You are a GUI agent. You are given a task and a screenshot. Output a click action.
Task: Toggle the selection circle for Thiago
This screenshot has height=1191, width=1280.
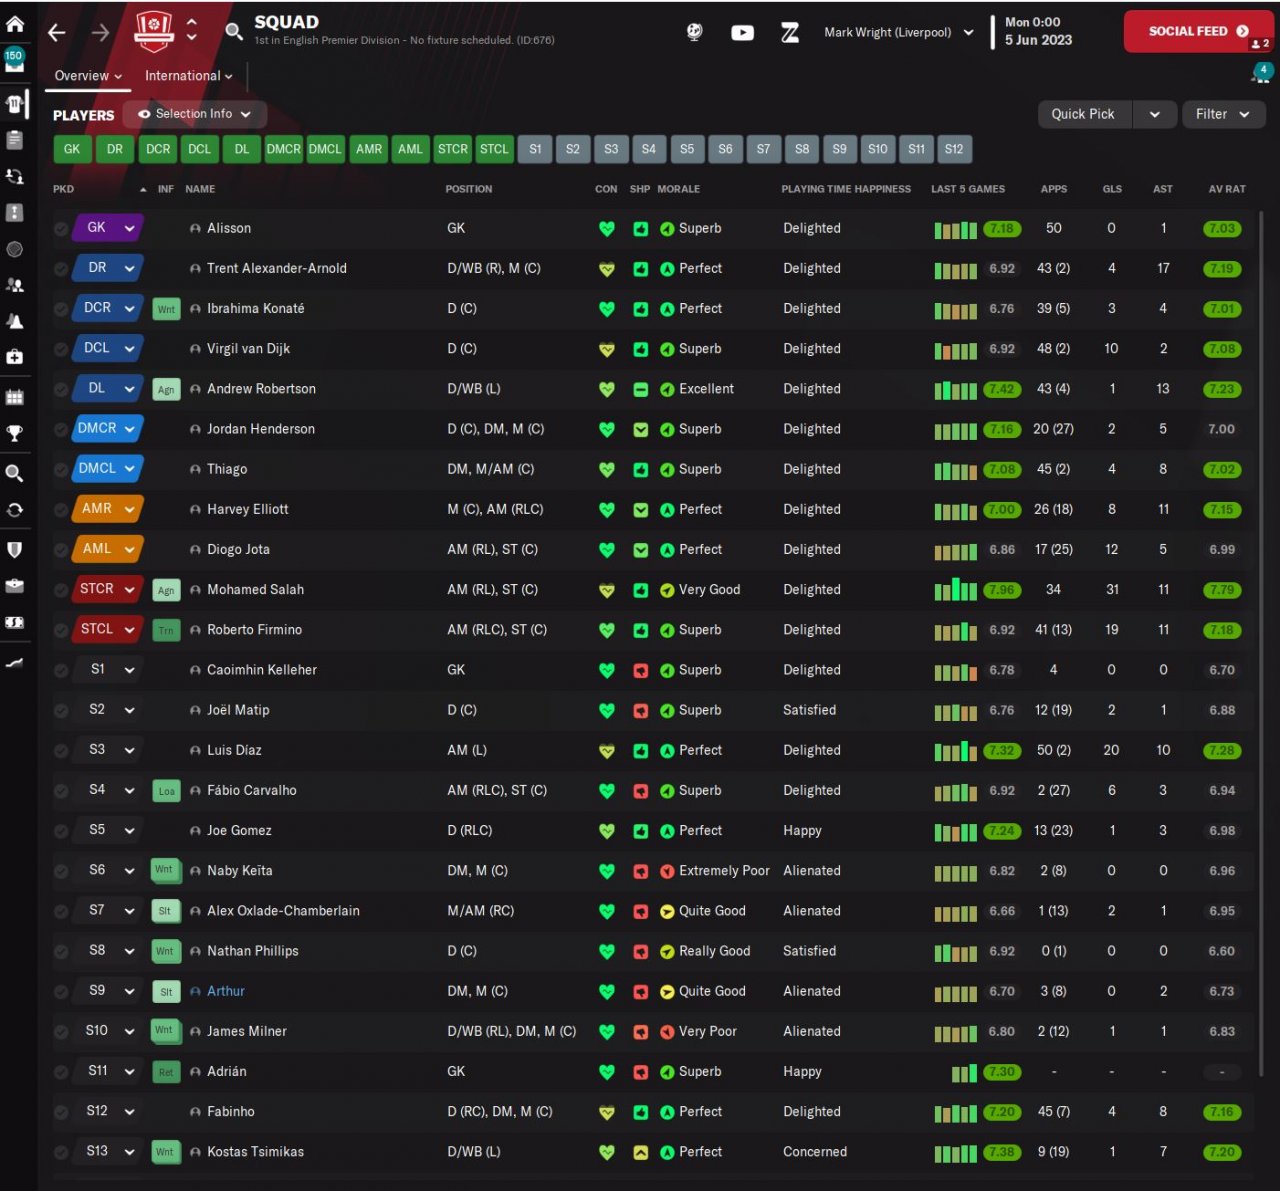click(x=61, y=469)
